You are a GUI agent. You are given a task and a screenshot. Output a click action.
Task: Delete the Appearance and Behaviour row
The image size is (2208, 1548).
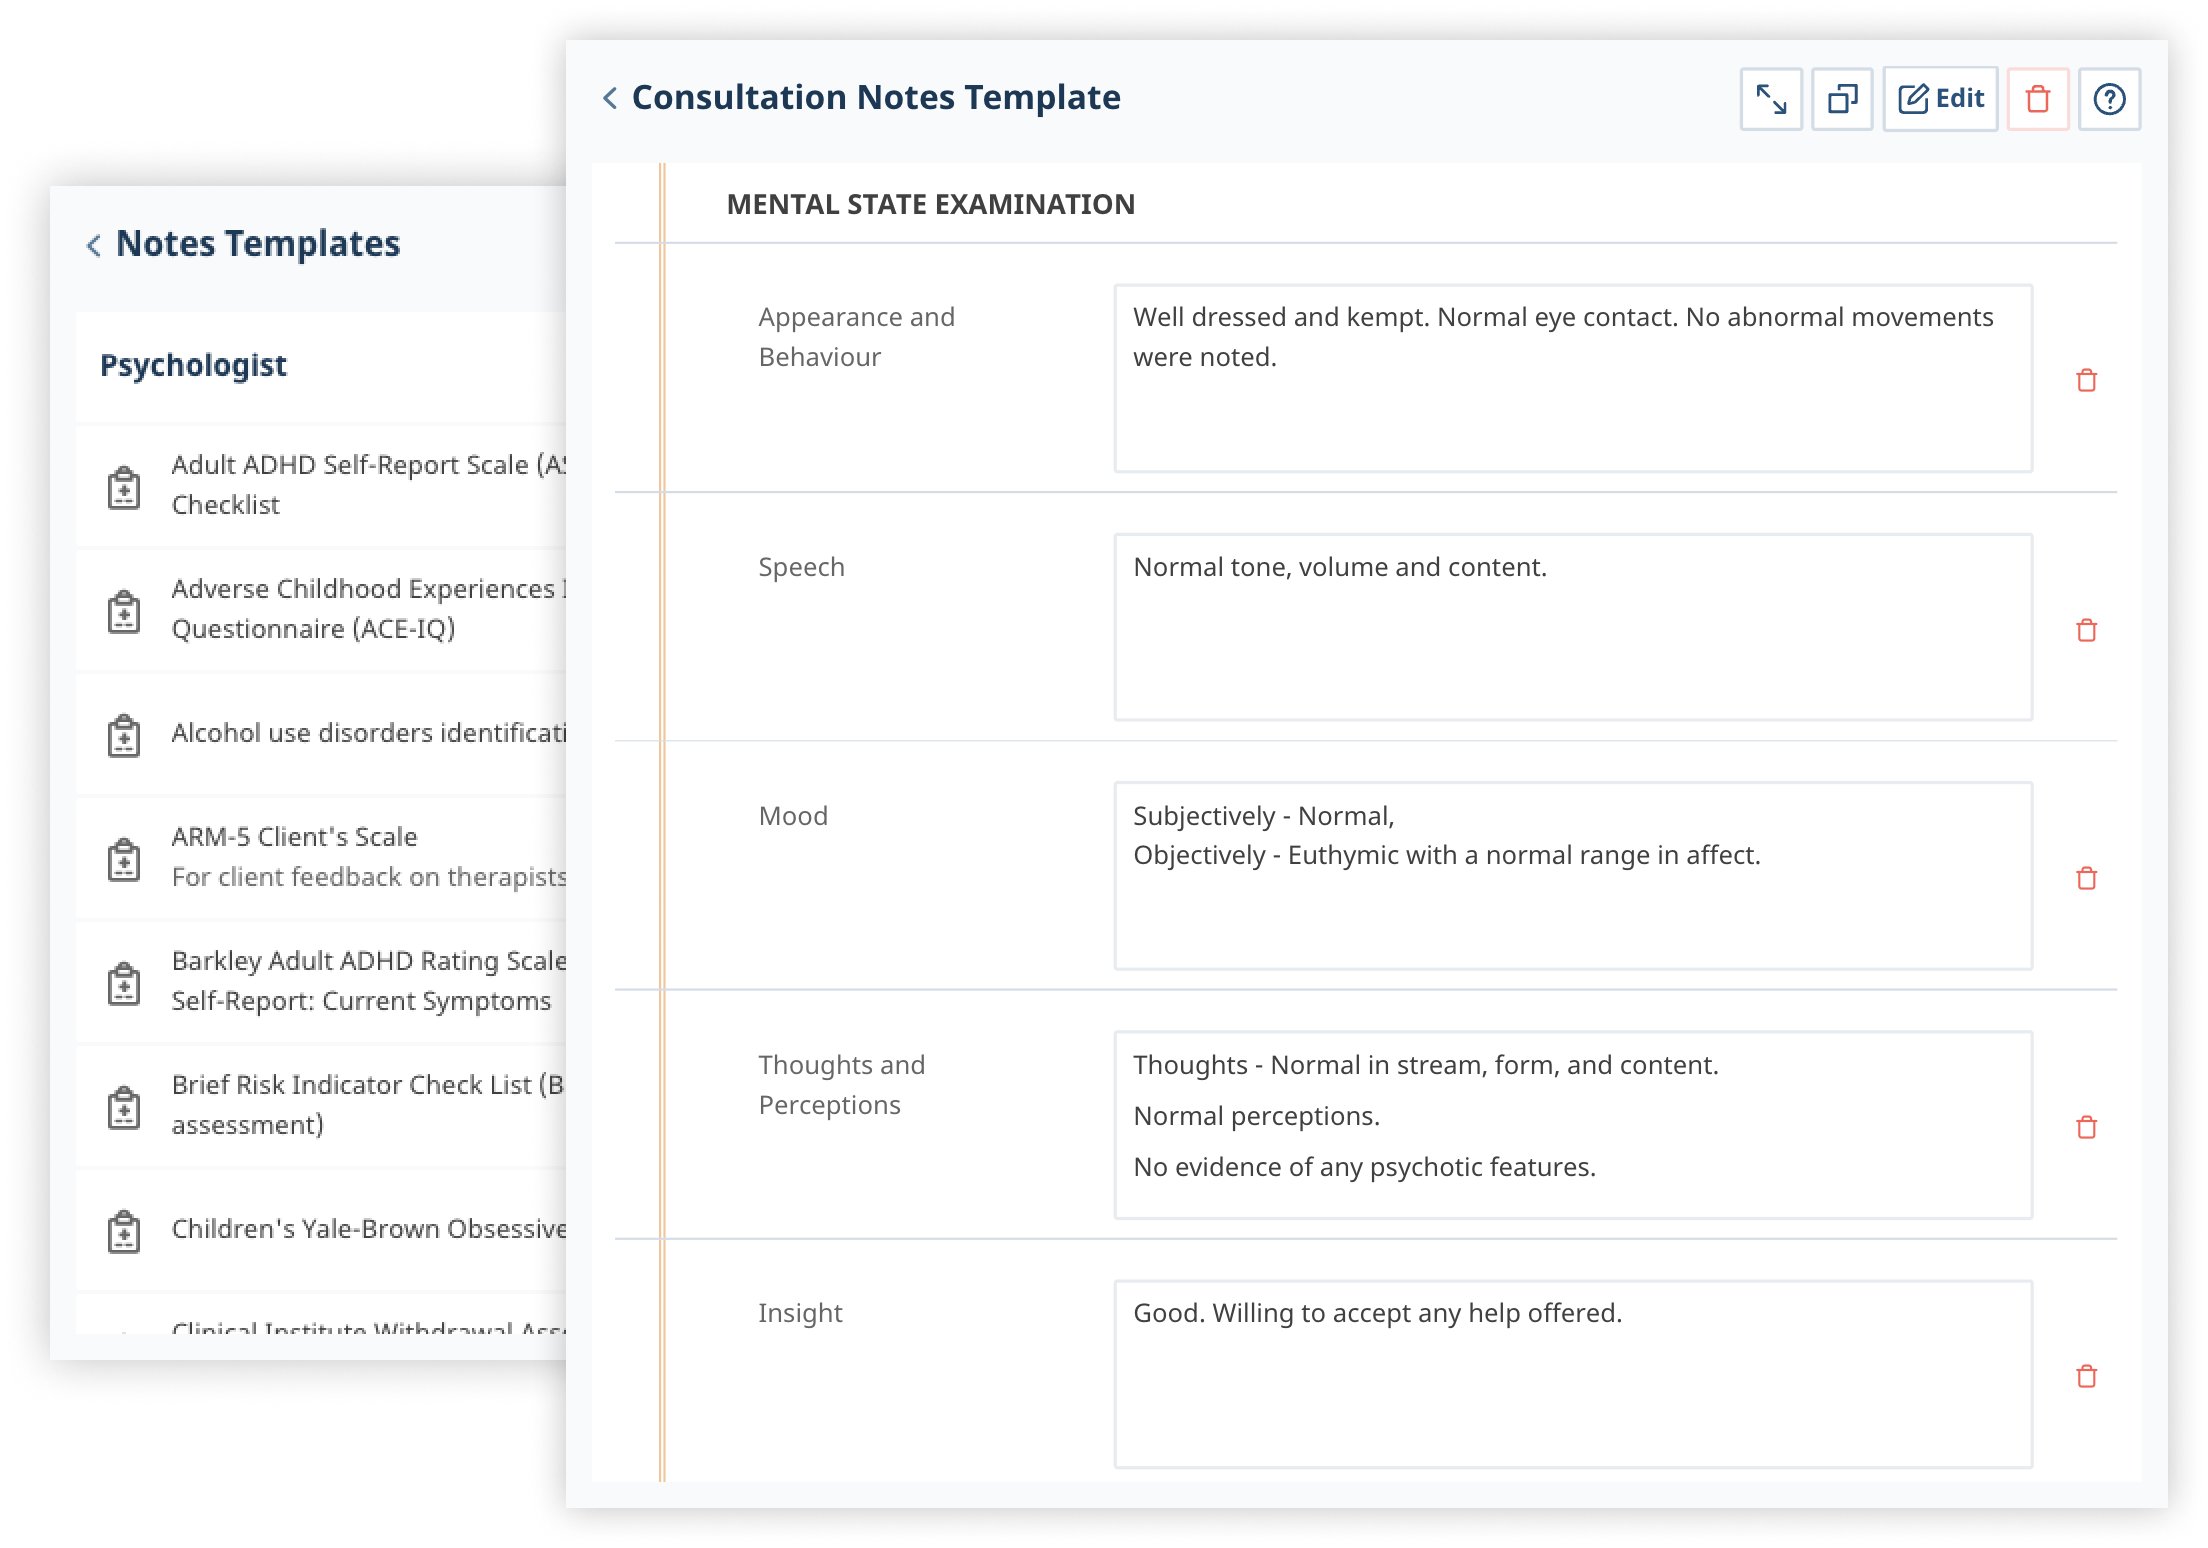tap(2086, 380)
